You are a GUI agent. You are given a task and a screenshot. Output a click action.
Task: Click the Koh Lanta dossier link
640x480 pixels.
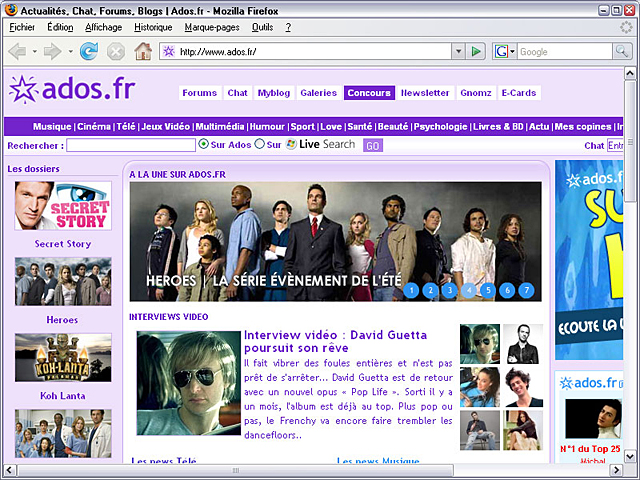(x=62, y=396)
